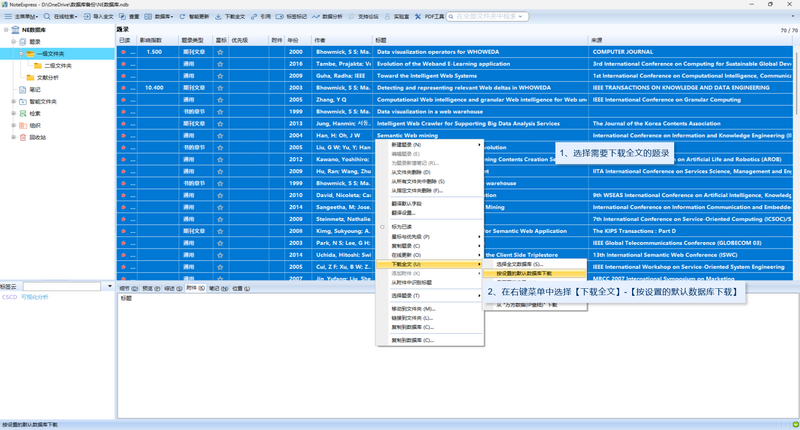The image size is (800, 430).
Task: Toggle the star for Jung, Hanmin row
Action: tap(220, 123)
